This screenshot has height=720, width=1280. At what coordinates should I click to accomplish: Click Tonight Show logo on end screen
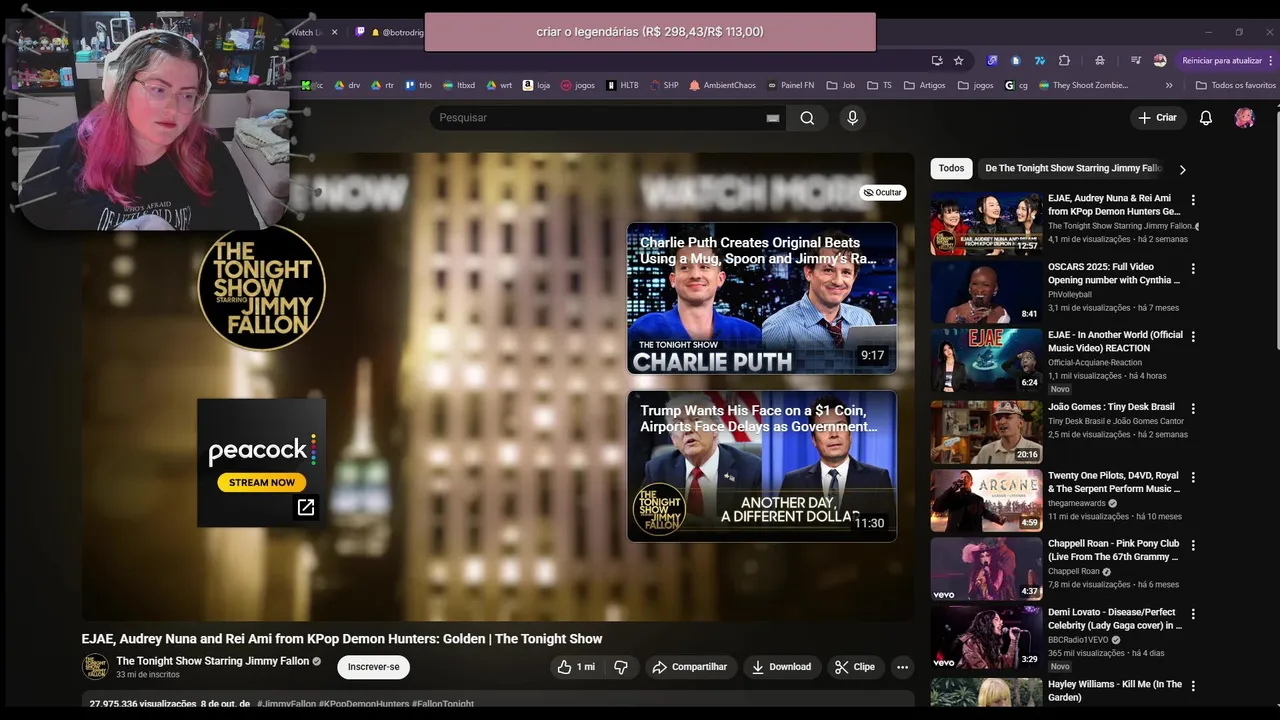tap(262, 286)
